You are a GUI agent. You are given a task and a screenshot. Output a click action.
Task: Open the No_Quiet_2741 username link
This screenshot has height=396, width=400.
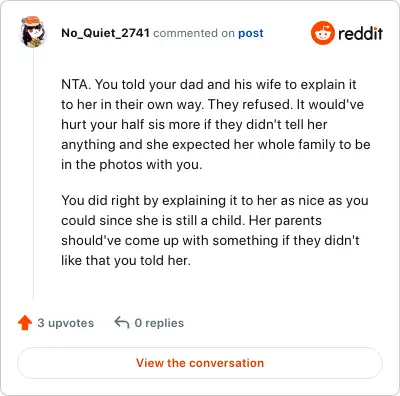coord(105,33)
